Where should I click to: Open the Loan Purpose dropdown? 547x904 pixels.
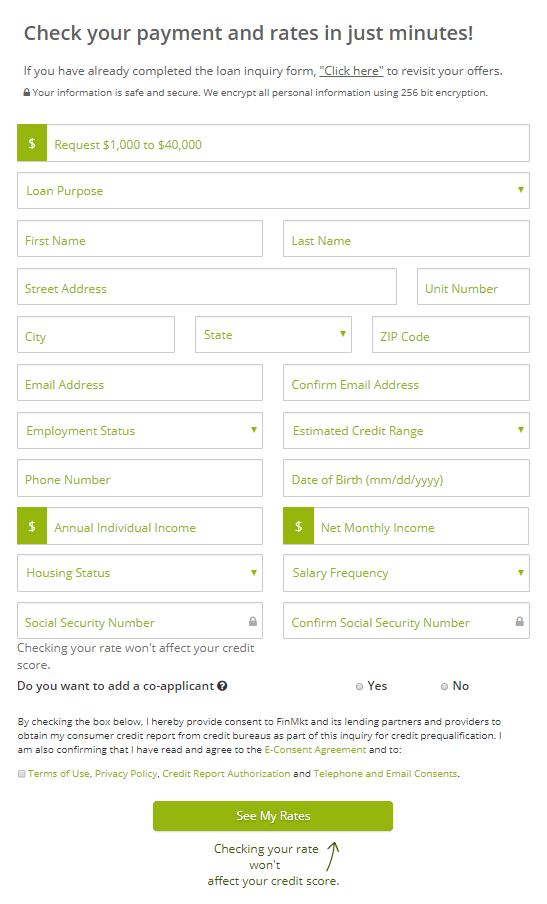click(x=273, y=190)
